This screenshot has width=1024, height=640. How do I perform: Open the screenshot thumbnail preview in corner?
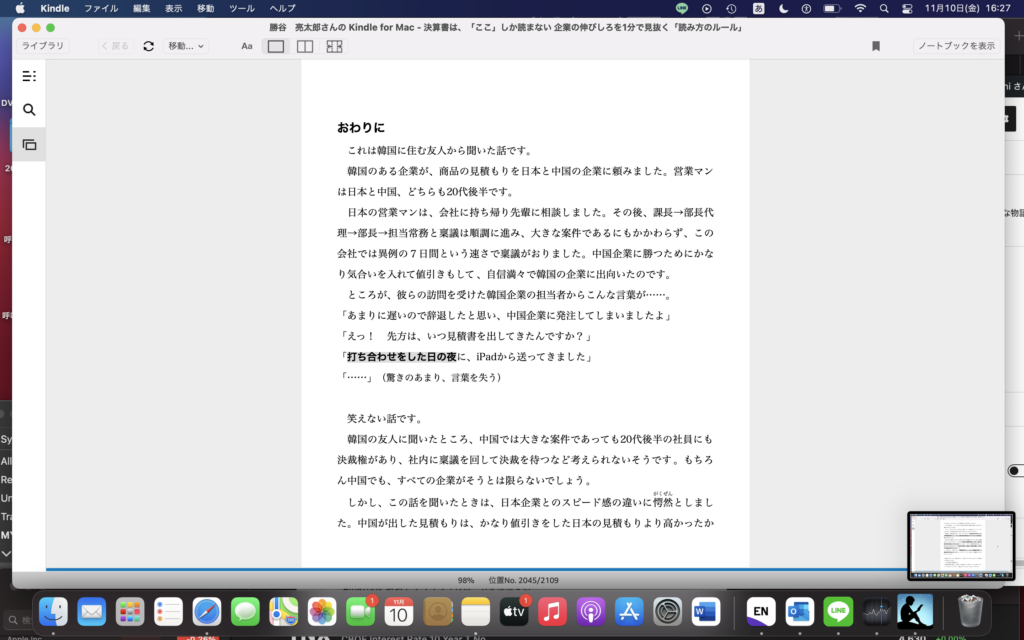click(x=960, y=546)
